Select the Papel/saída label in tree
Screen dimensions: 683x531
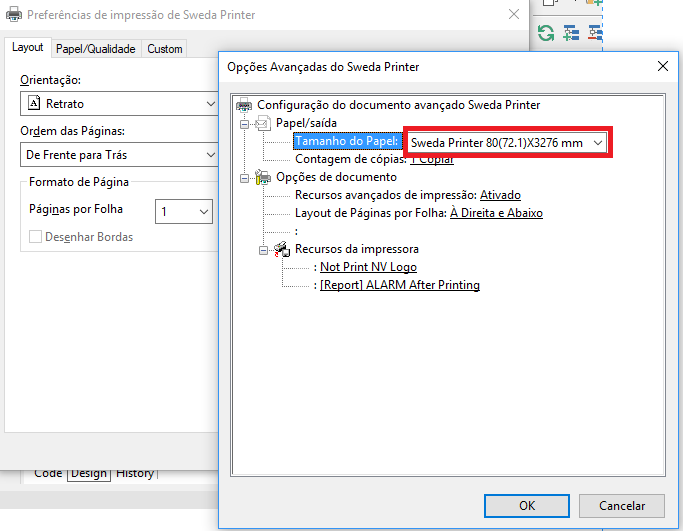point(306,123)
